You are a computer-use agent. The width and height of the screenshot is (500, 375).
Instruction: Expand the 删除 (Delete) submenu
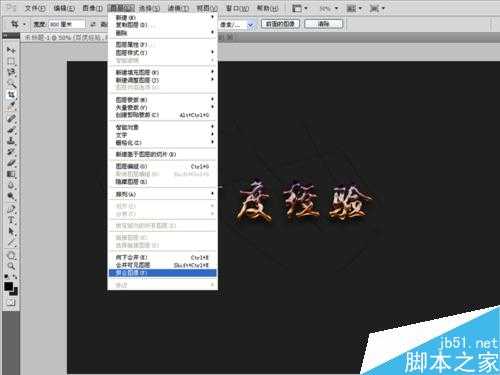(163, 33)
